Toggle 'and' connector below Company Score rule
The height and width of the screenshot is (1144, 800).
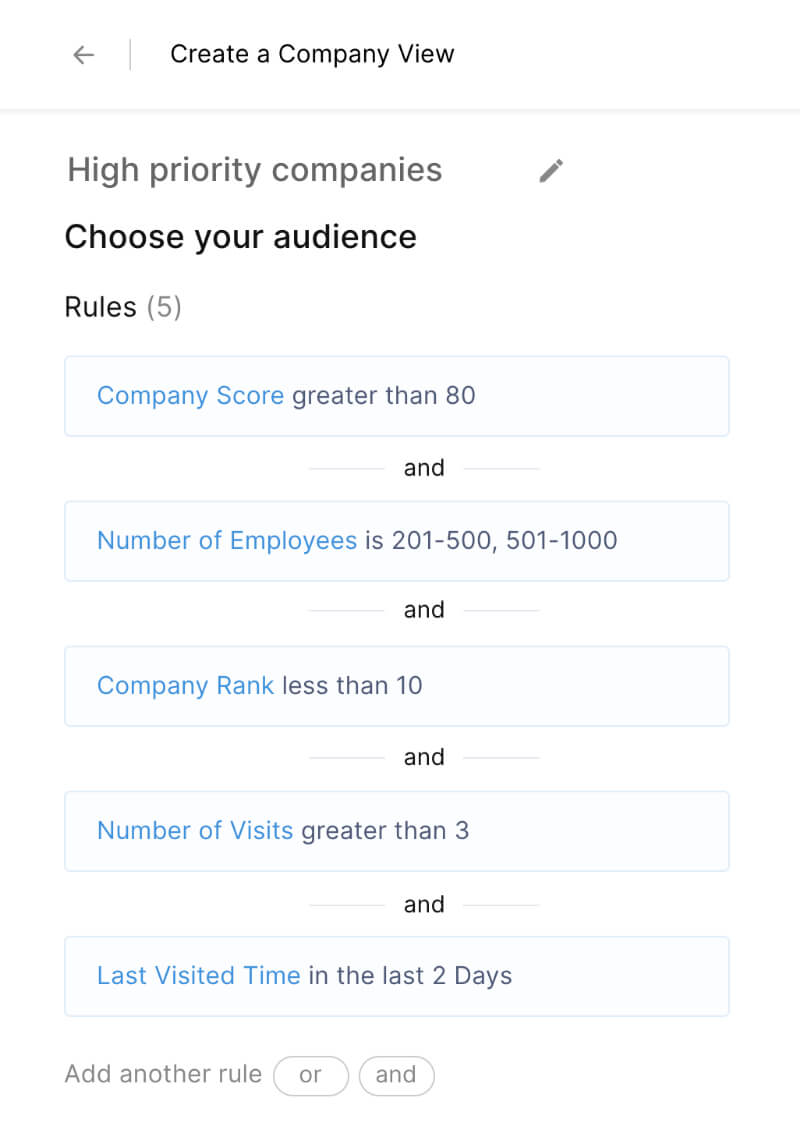[x=424, y=468]
